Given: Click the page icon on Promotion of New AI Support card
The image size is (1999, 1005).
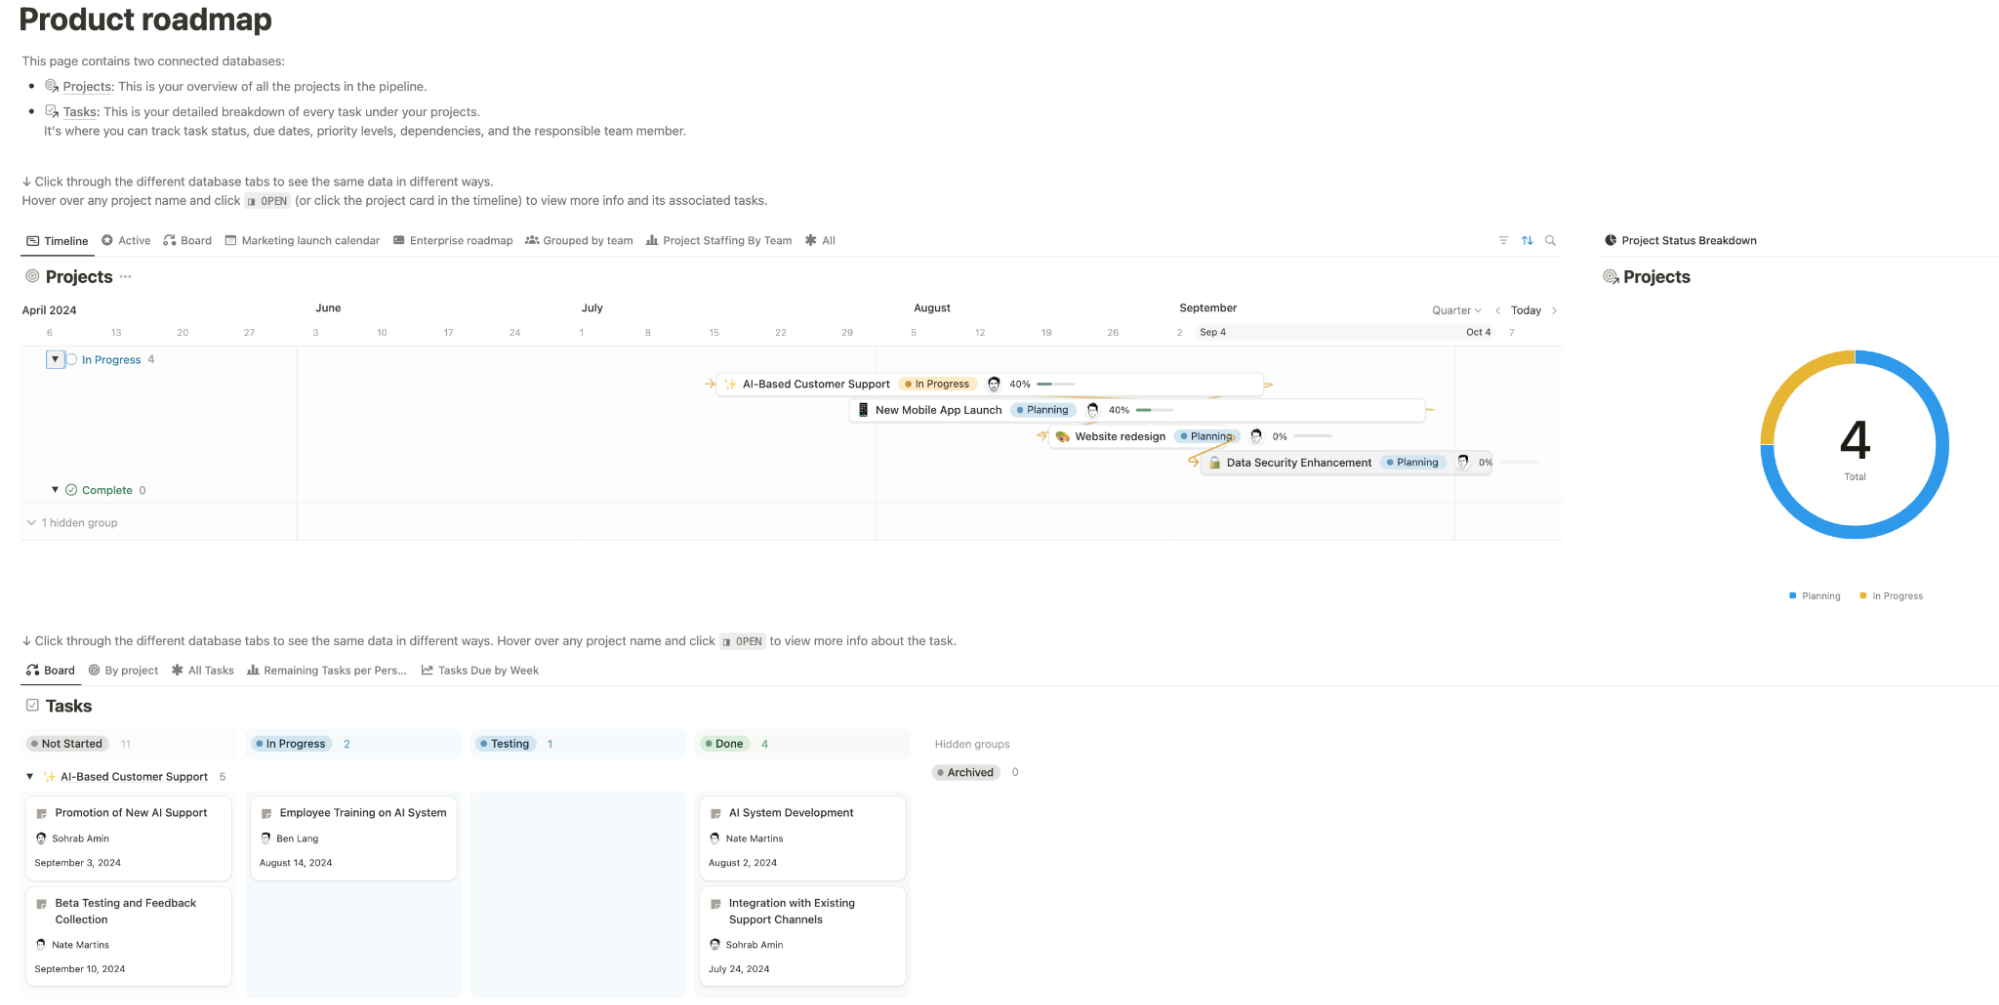Looking at the screenshot, I should click(42, 814).
